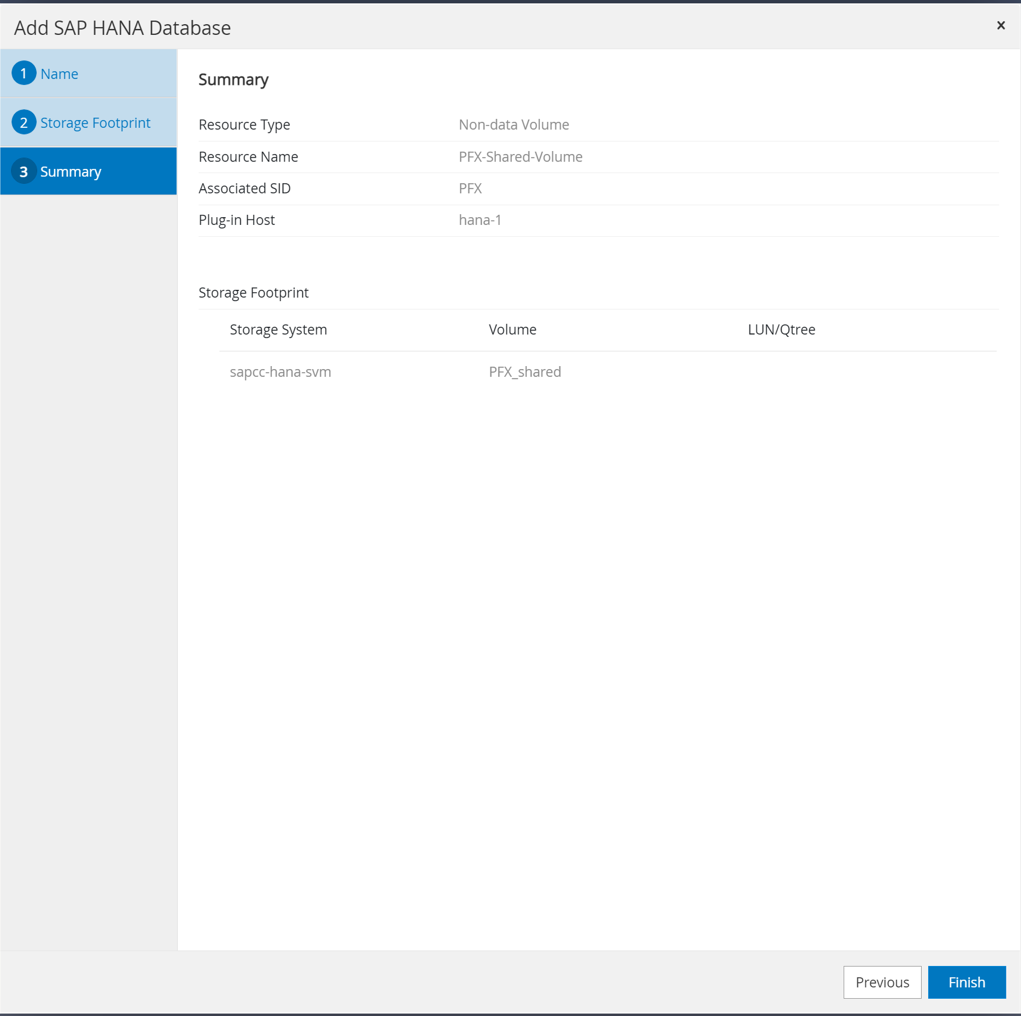Click the PFX associated SID value

[470, 188]
